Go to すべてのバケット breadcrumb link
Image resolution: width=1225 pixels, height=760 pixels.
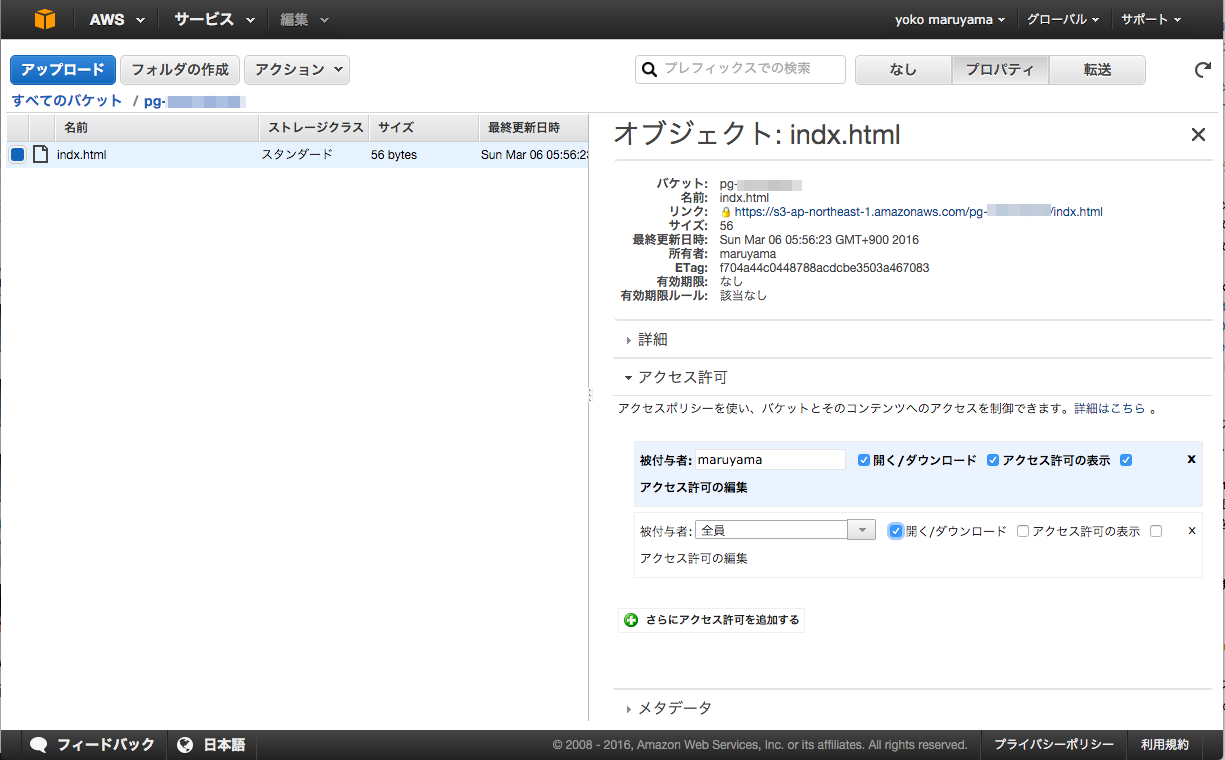click(x=67, y=101)
